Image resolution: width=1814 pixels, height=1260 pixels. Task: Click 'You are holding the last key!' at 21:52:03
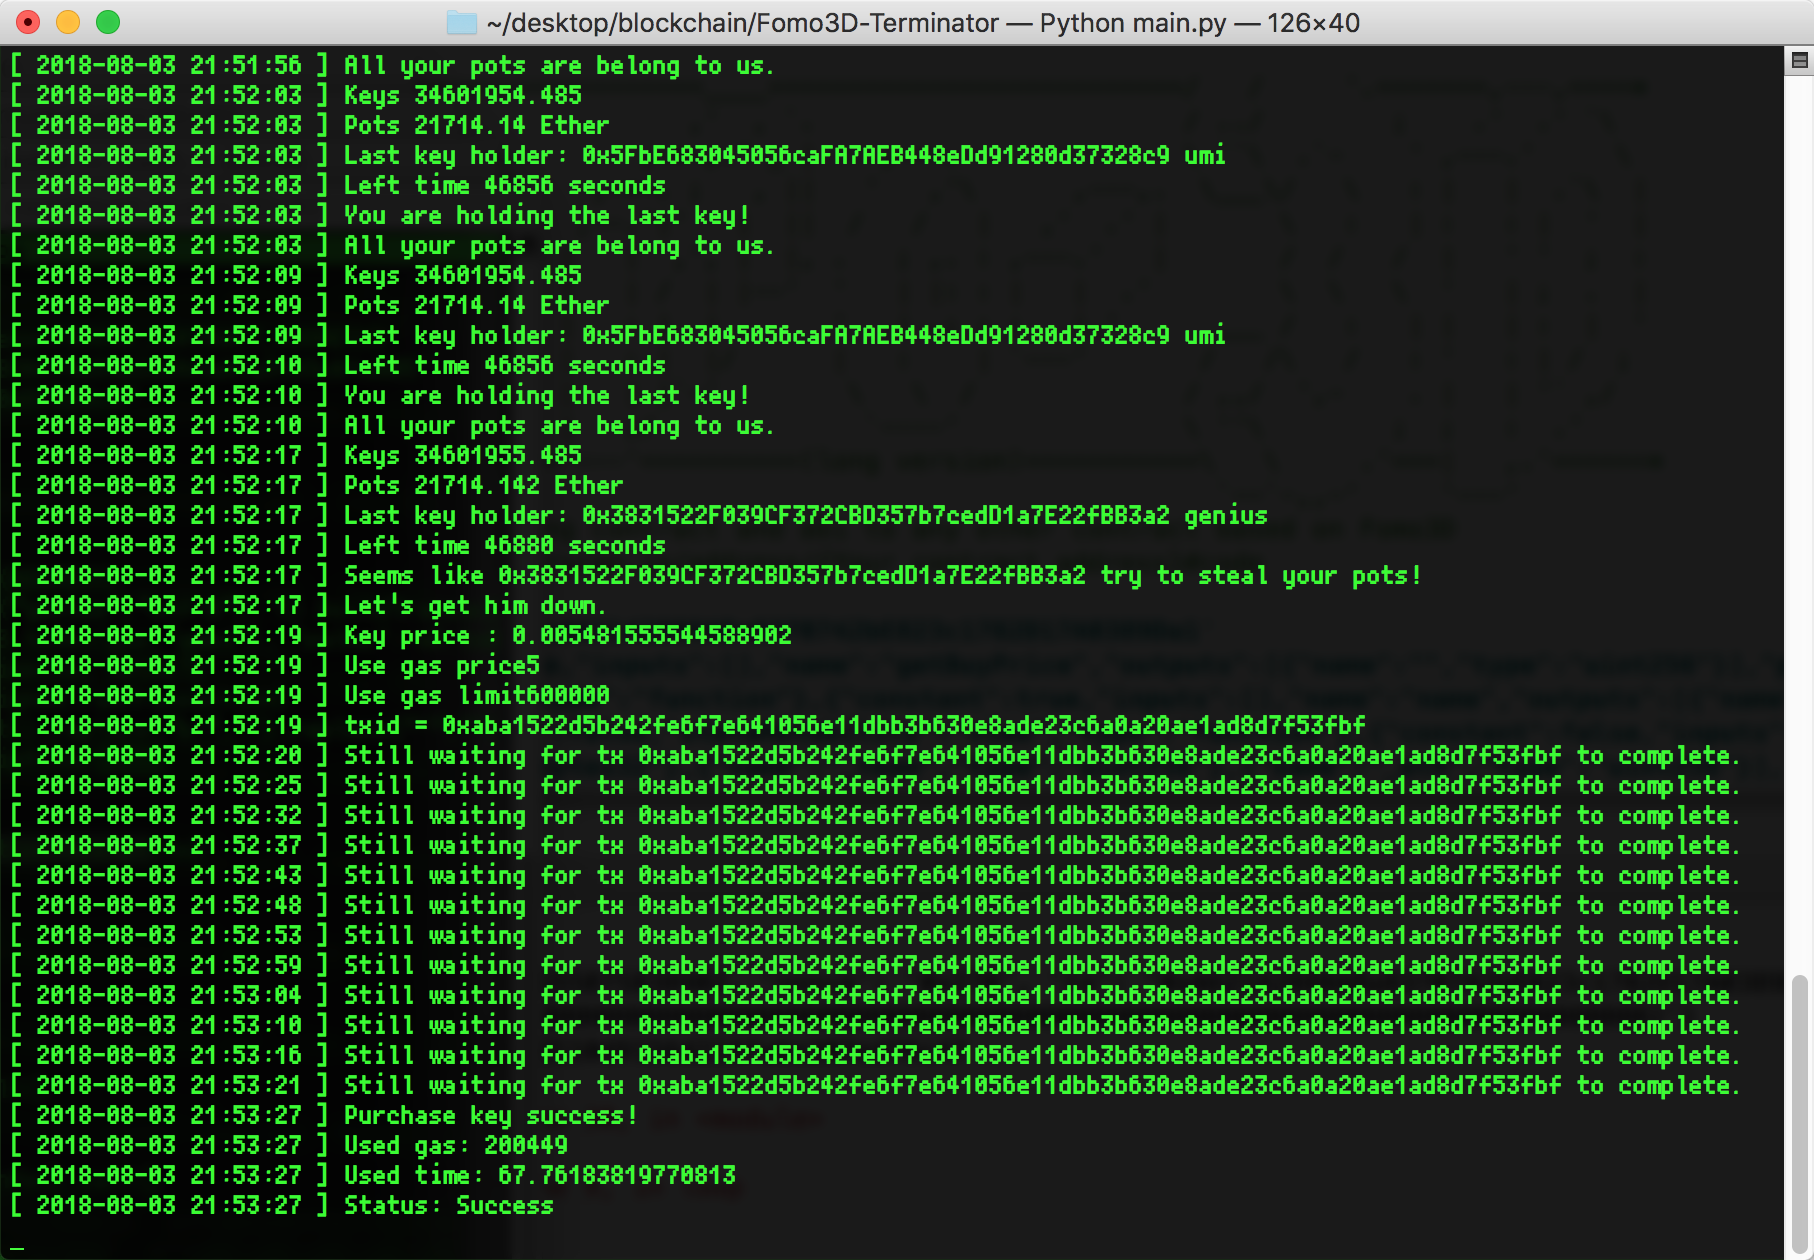click(380, 215)
